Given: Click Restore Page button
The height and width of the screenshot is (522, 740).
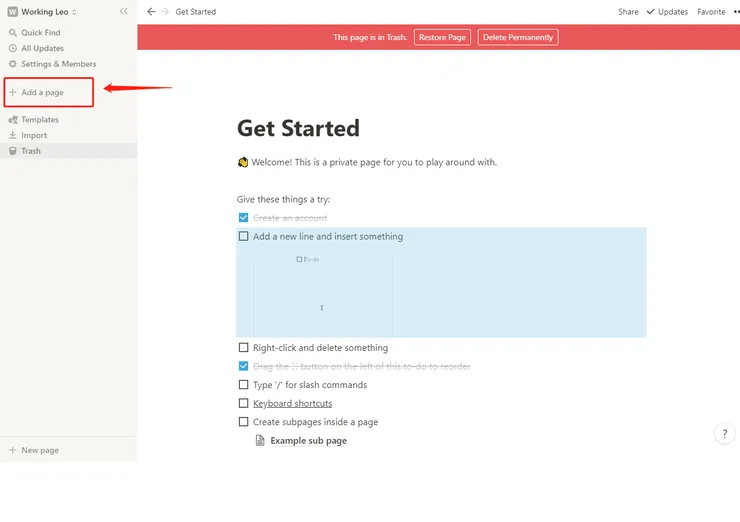Looking at the screenshot, I should point(442,37).
